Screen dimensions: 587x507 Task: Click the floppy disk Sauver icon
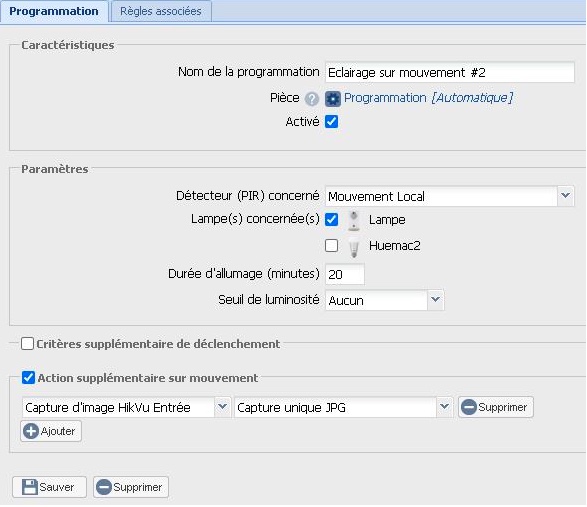coord(30,487)
